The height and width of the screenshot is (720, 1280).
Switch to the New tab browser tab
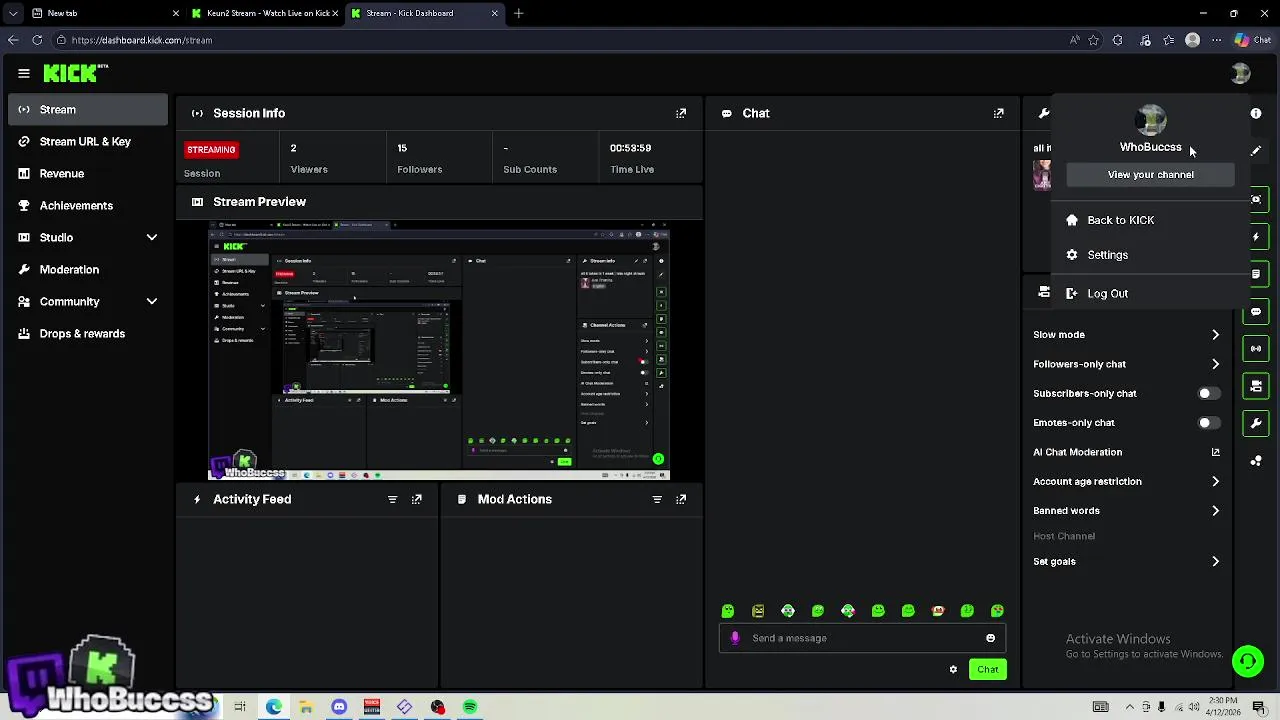pos(105,13)
